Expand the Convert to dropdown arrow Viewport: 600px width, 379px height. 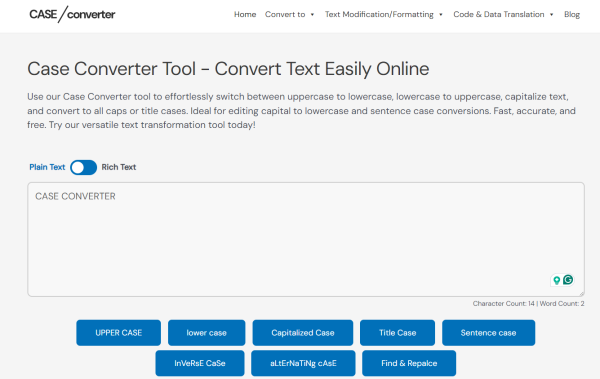[312, 15]
